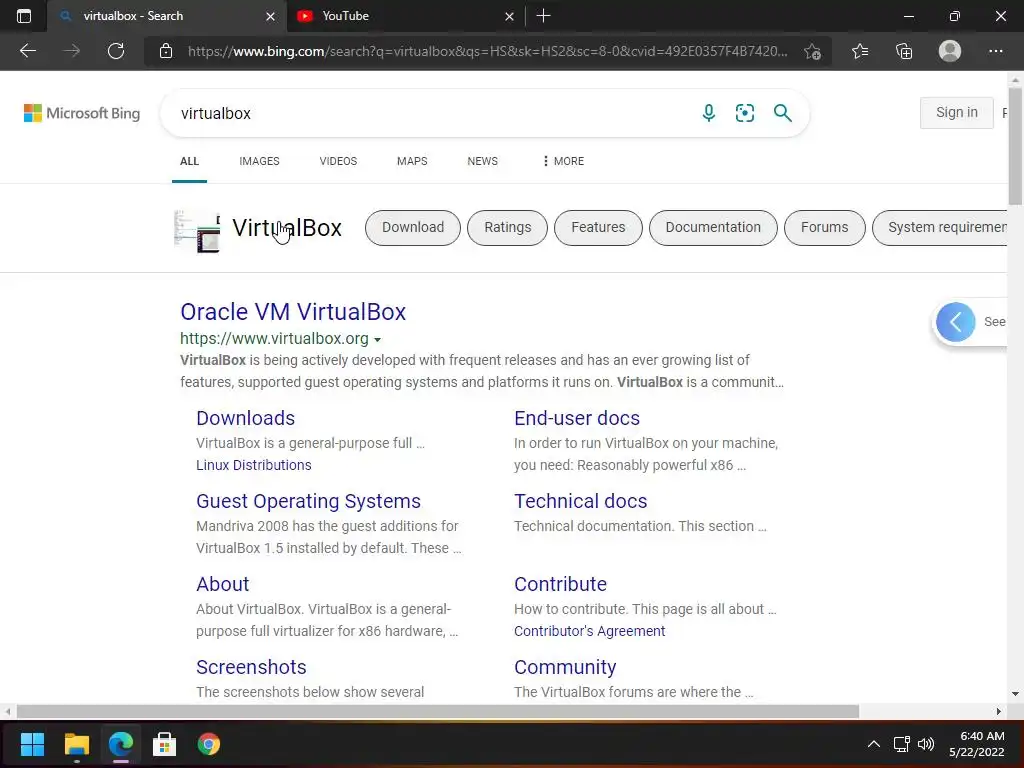
Task: Switch to NEWS results
Action: tap(483, 161)
